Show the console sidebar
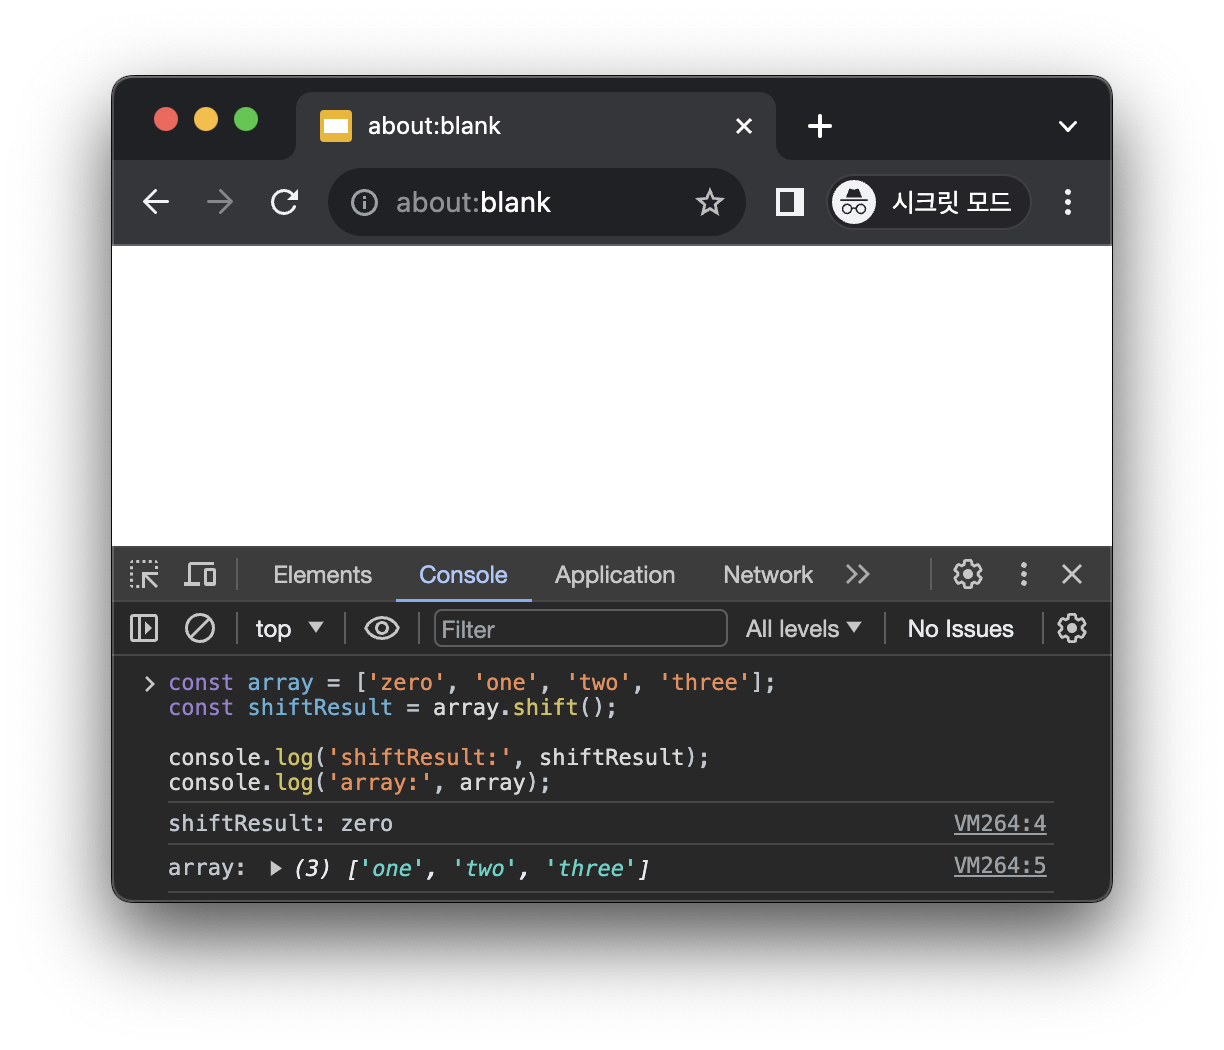 coord(144,628)
